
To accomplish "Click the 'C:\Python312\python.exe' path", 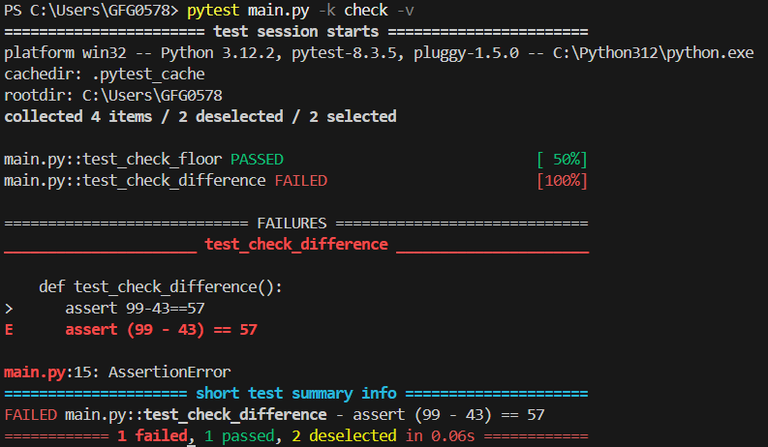I will pyautogui.click(x=653, y=53).
